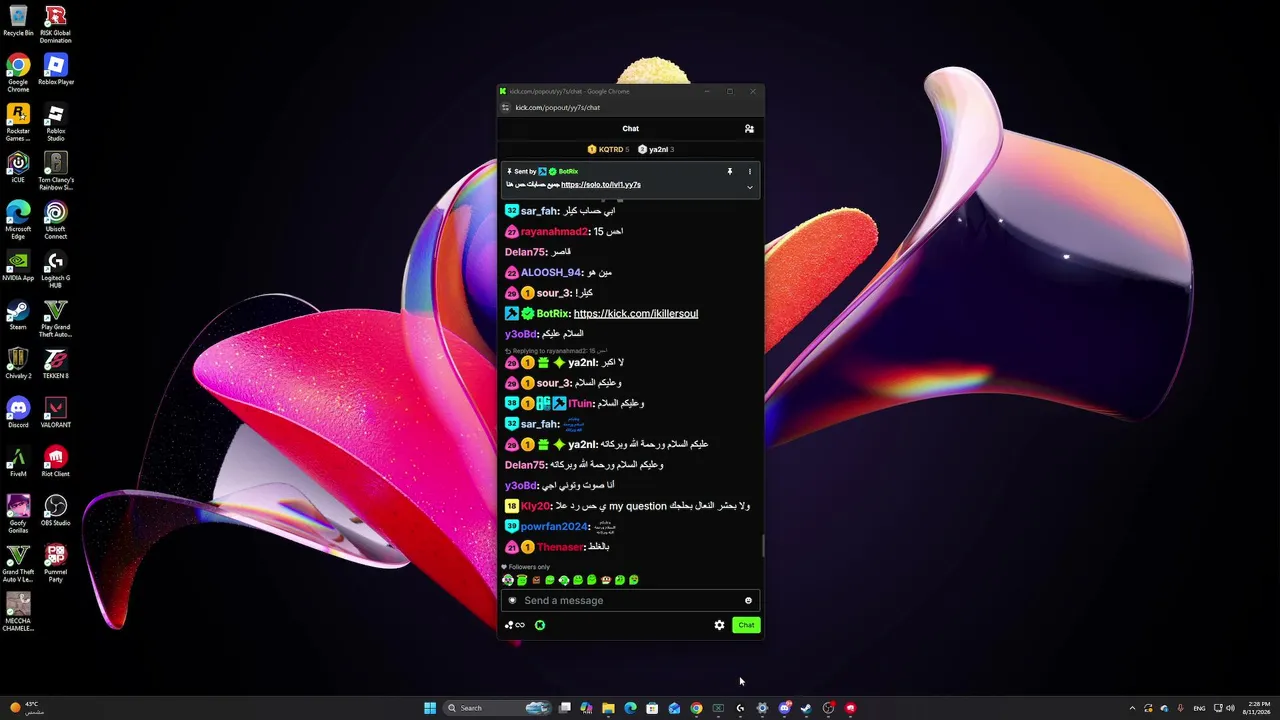
Task: Click username rayanahmad2 in chat
Action: 554,232
